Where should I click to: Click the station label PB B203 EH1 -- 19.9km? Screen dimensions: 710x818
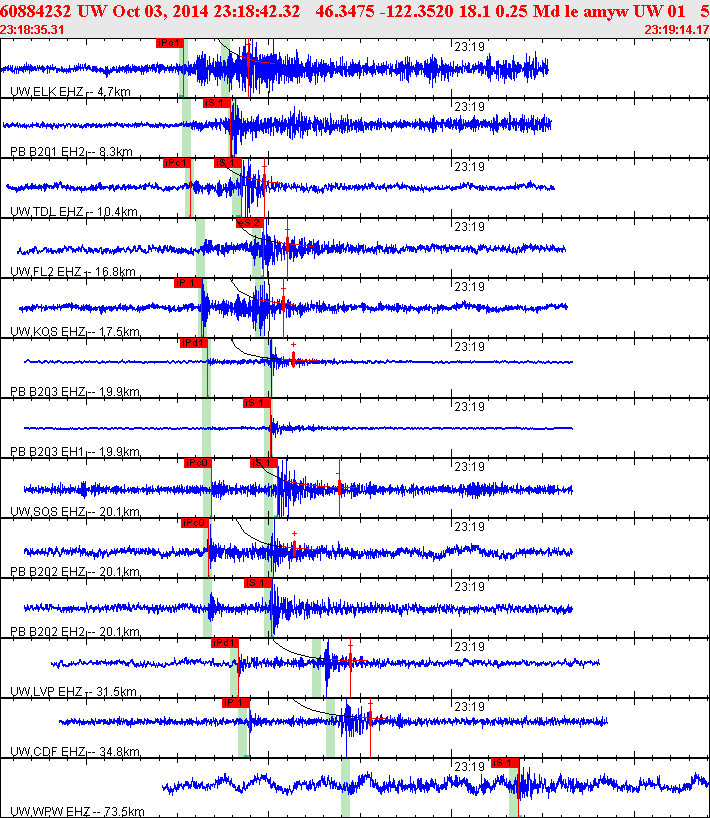(x=75, y=452)
